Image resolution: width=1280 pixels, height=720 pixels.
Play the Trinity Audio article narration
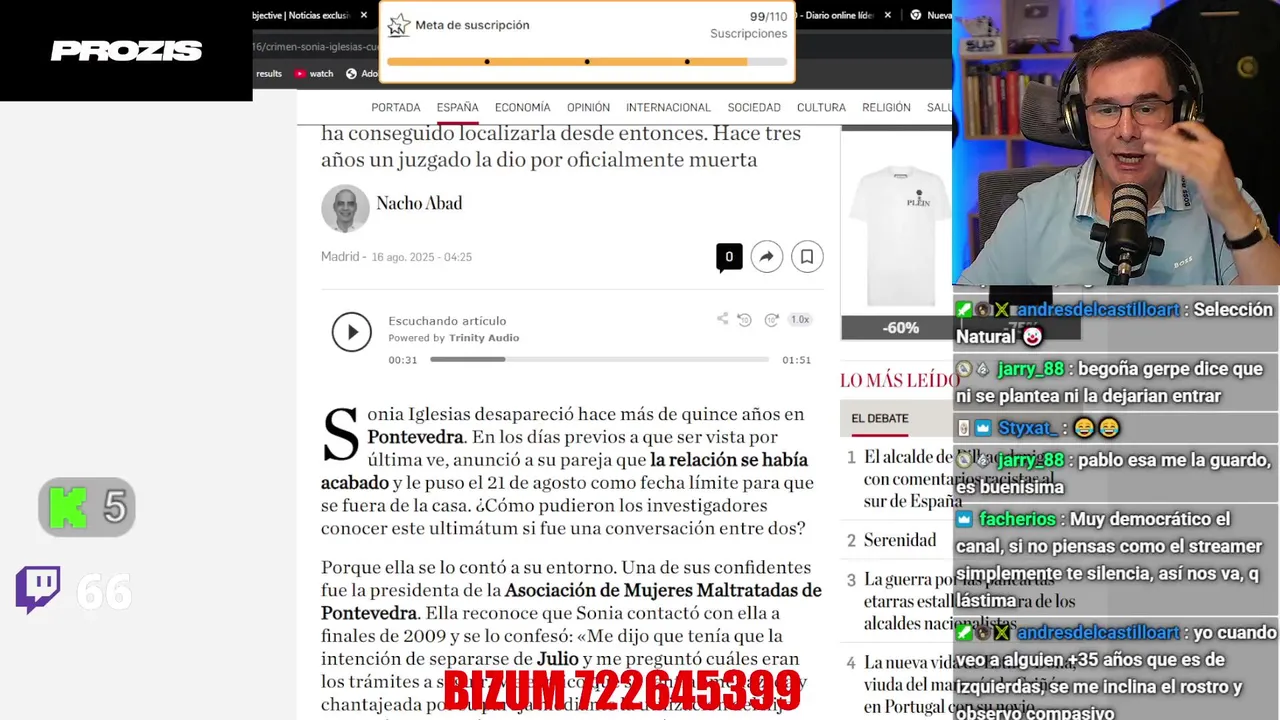351,332
